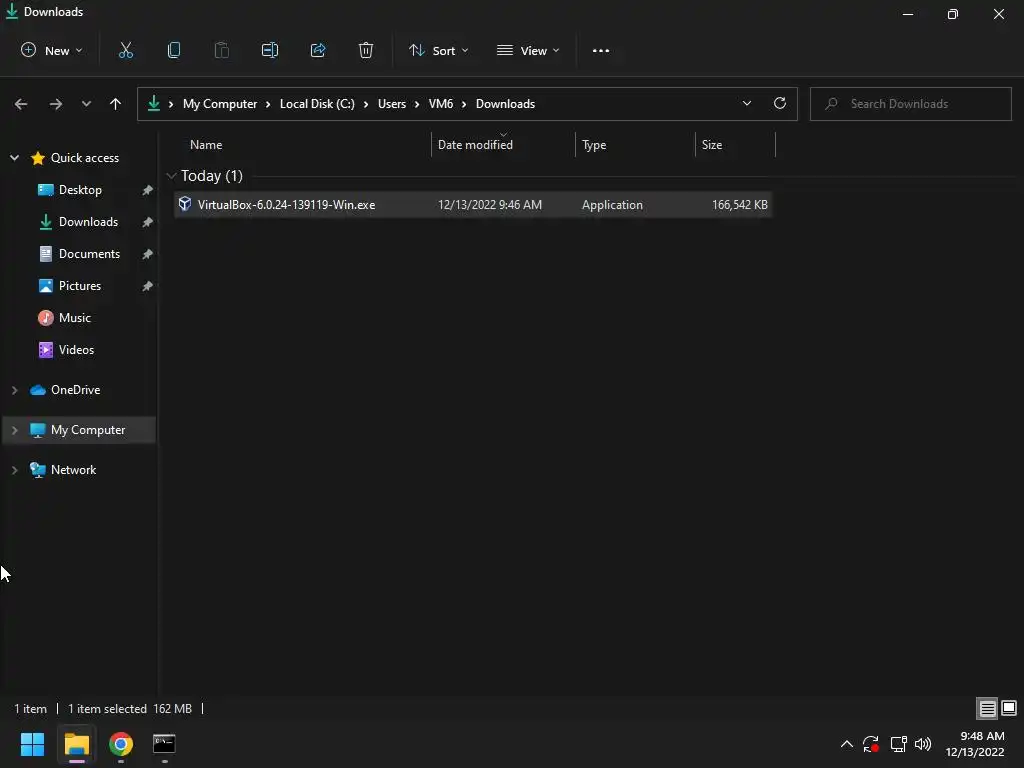Click pin icon next to Documents
Viewport: 1024px width, 768px height.
(x=148, y=254)
